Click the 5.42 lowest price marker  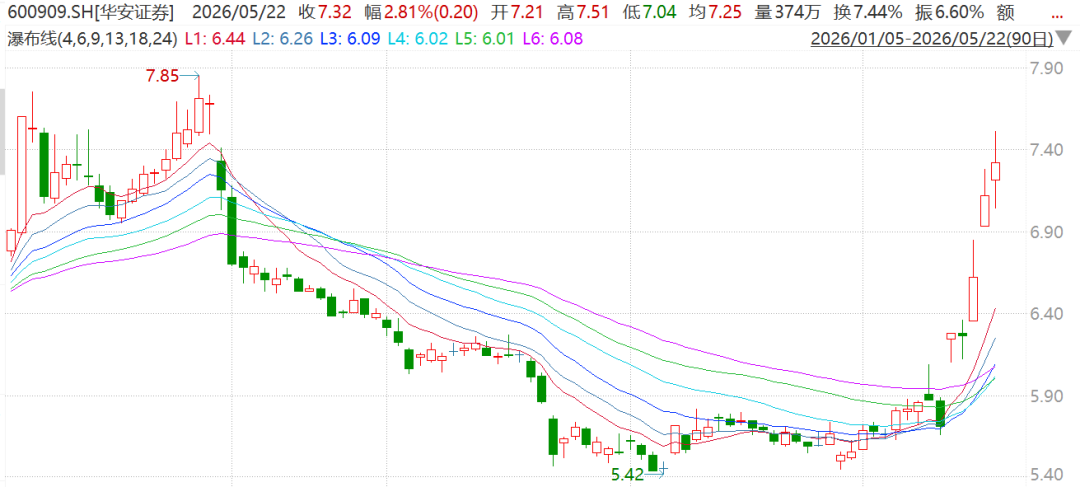click(627, 473)
